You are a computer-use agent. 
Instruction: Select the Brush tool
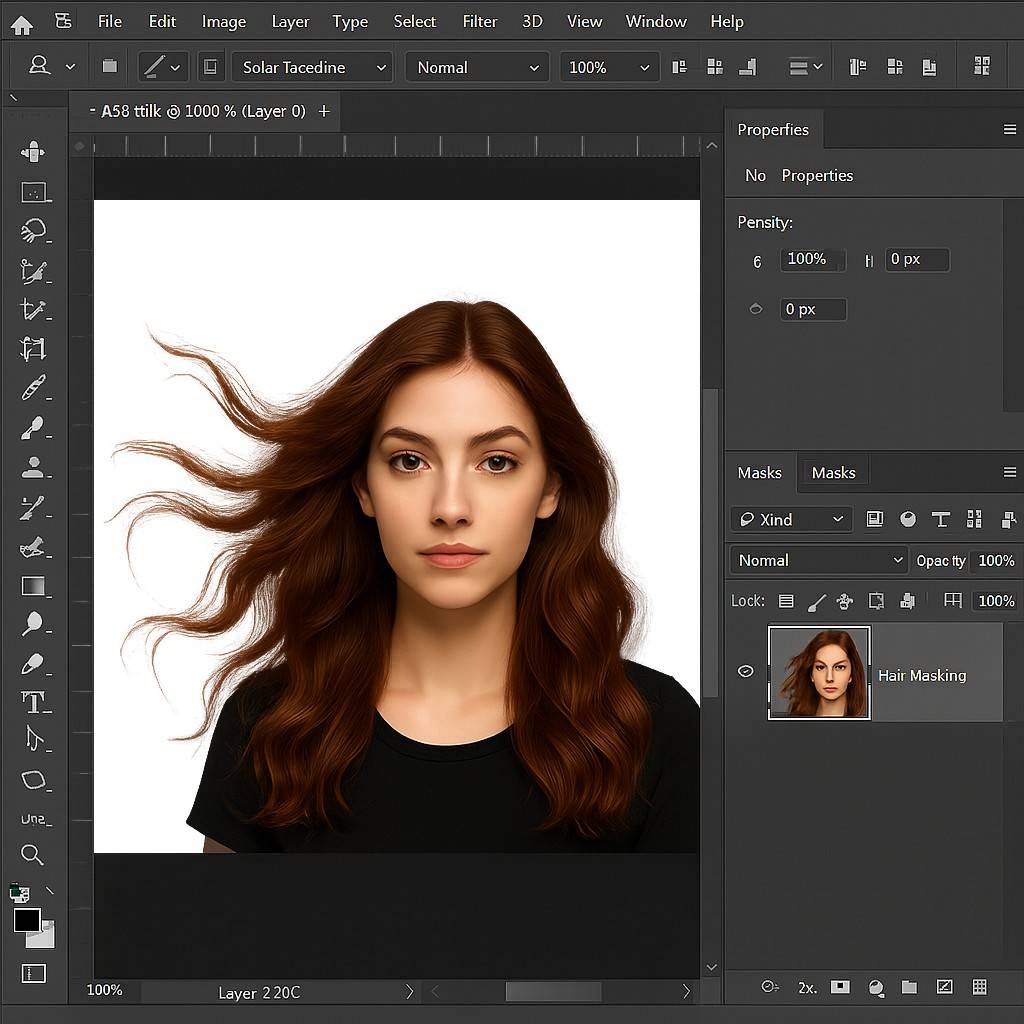[x=33, y=428]
